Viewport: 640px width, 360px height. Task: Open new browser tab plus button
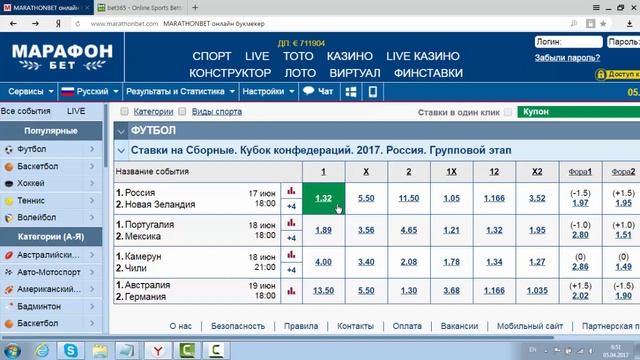[195, 7]
